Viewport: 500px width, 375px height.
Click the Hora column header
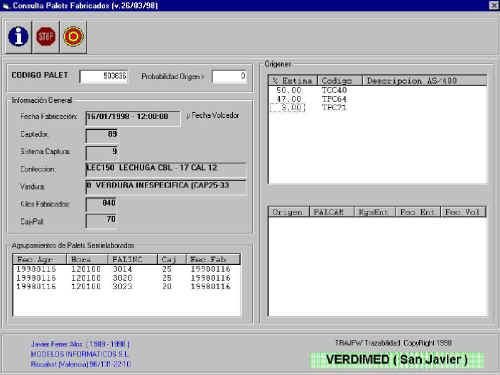(87, 259)
